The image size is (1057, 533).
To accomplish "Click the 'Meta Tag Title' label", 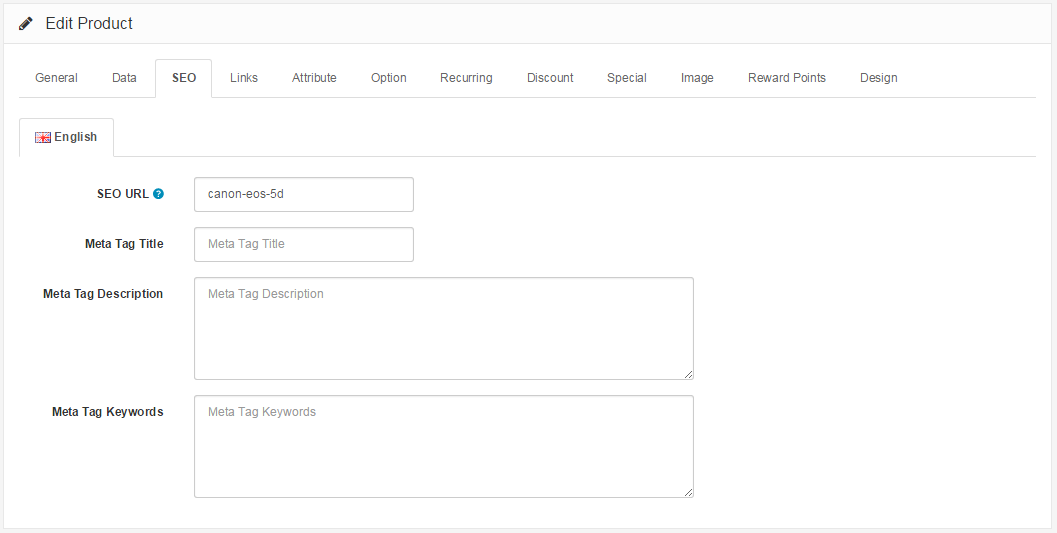I will coord(124,244).
